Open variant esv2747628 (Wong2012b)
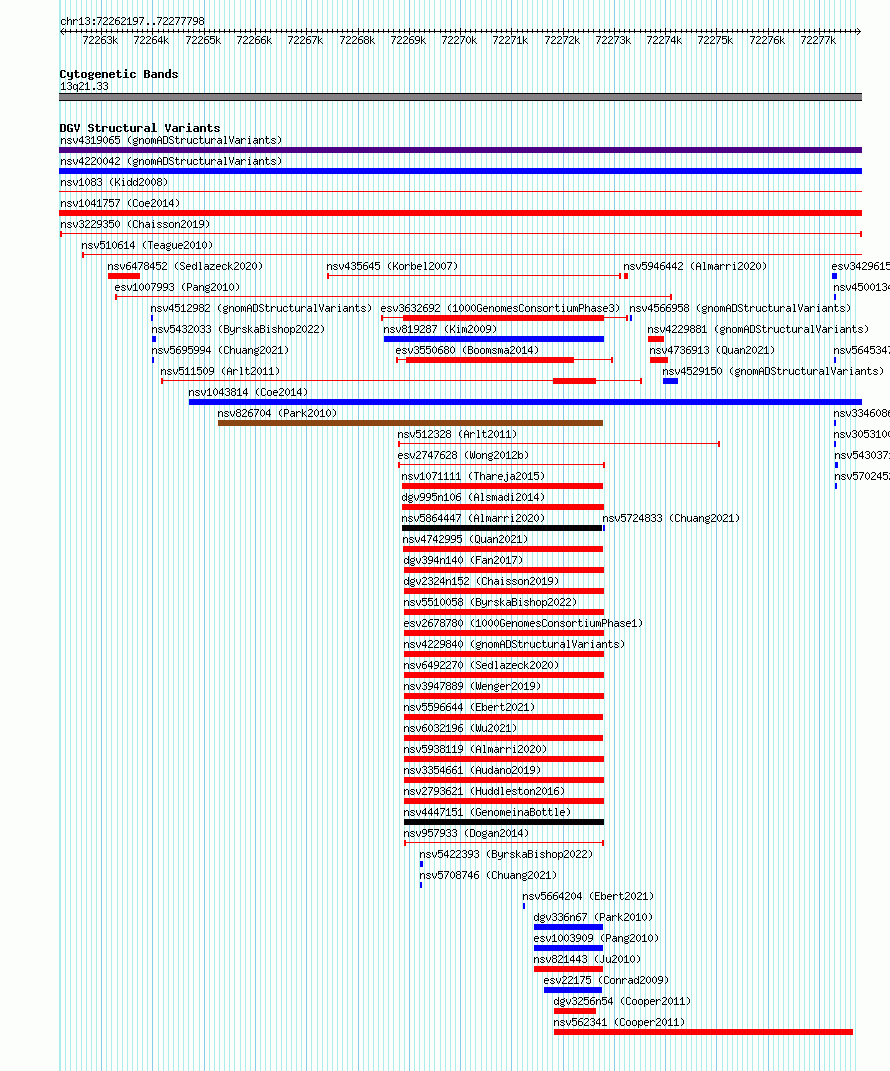Screen dimensions: 890x1071 [463, 456]
